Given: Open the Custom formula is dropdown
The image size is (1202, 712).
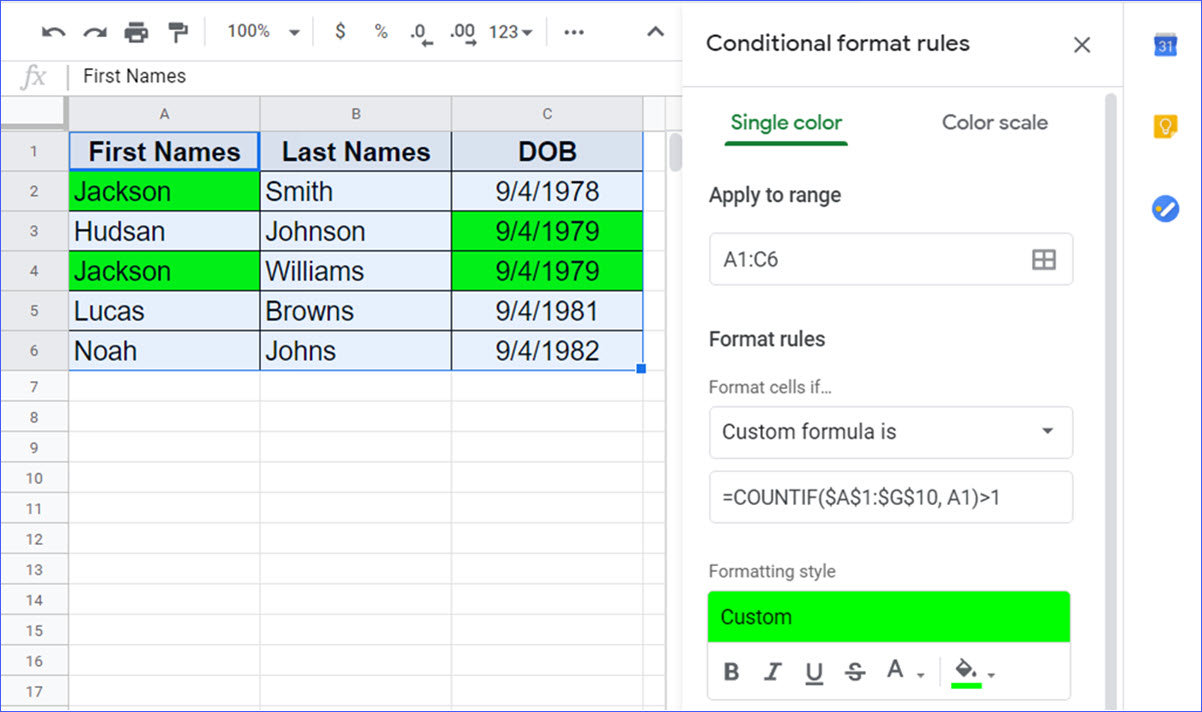Looking at the screenshot, I should (890, 432).
